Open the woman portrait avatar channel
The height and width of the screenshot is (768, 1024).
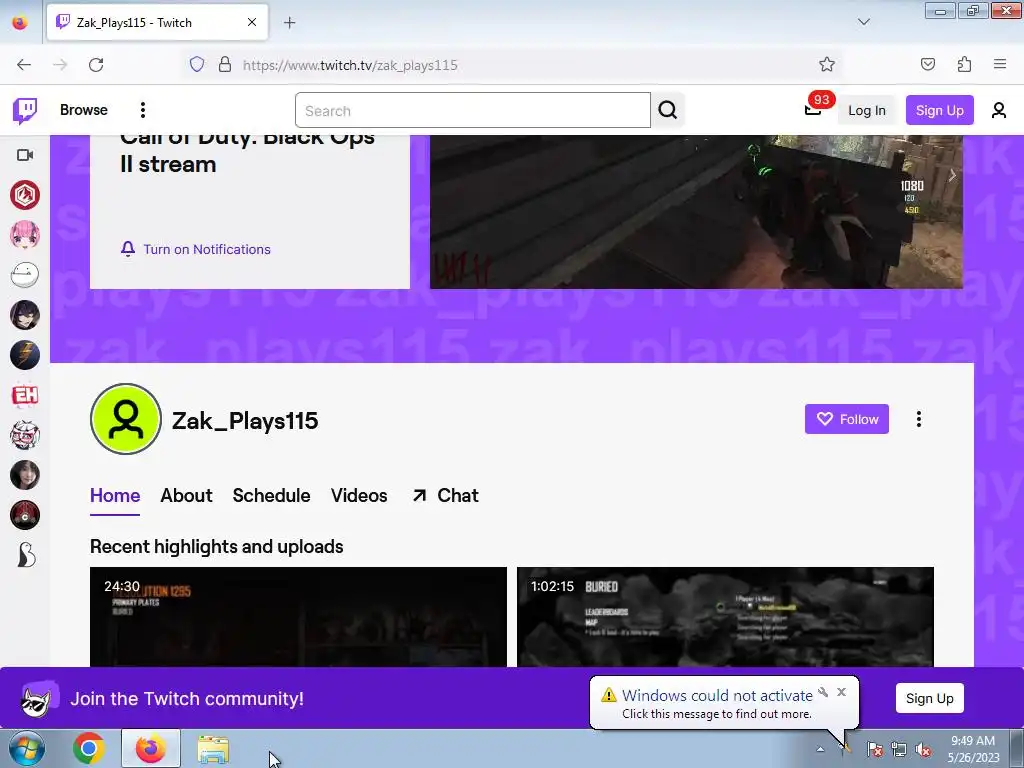pyautogui.click(x=25, y=475)
